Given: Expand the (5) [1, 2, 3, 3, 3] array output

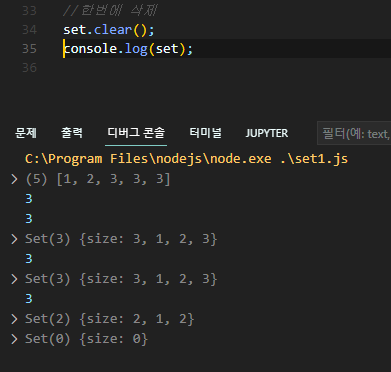Looking at the screenshot, I should click(14, 179).
